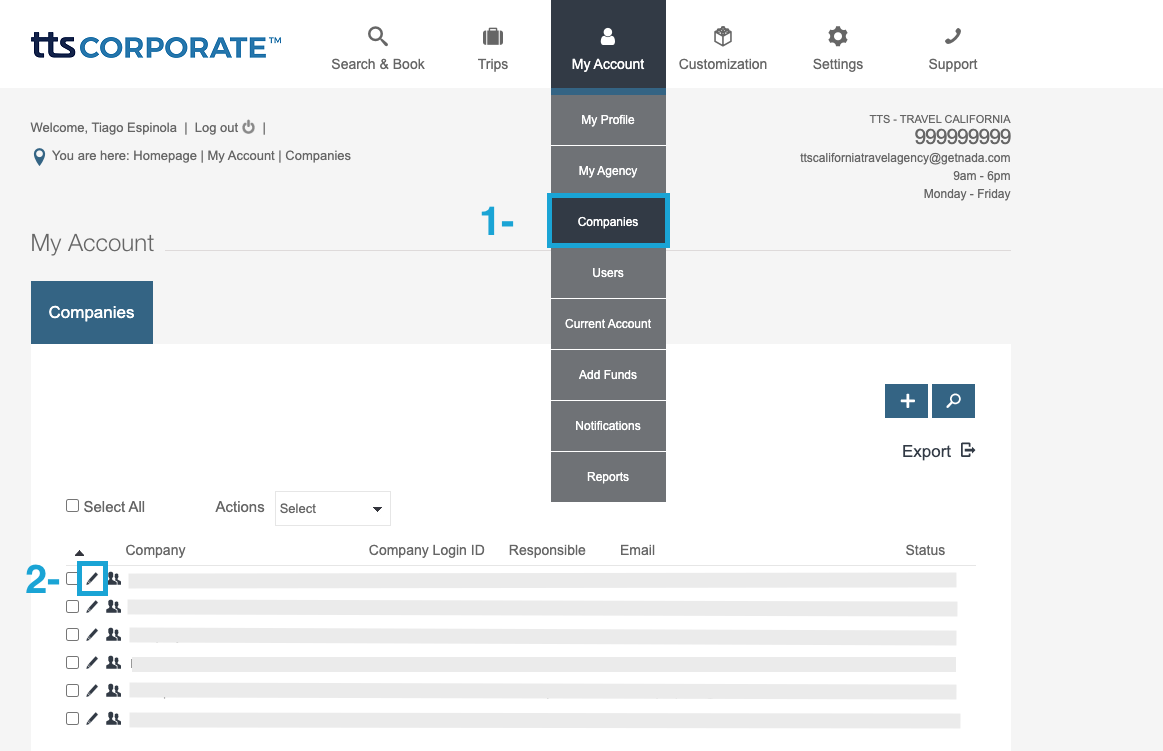Open Support with the phone icon
The image size is (1163, 751).
click(951, 35)
